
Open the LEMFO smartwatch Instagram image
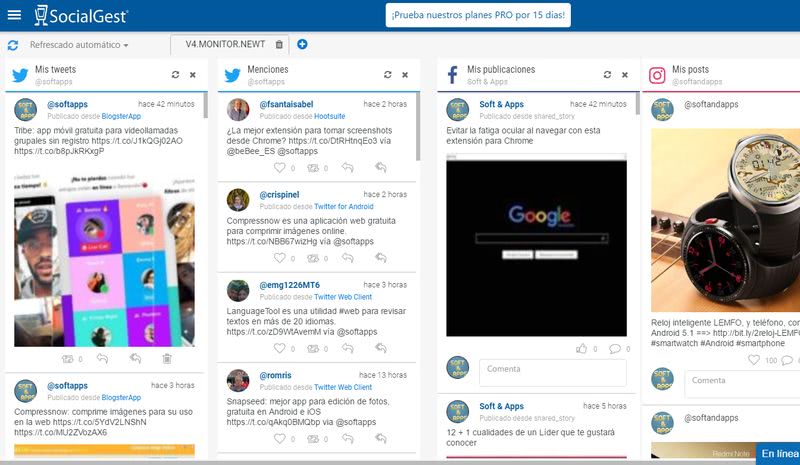pyautogui.click(x=726, y=221)
